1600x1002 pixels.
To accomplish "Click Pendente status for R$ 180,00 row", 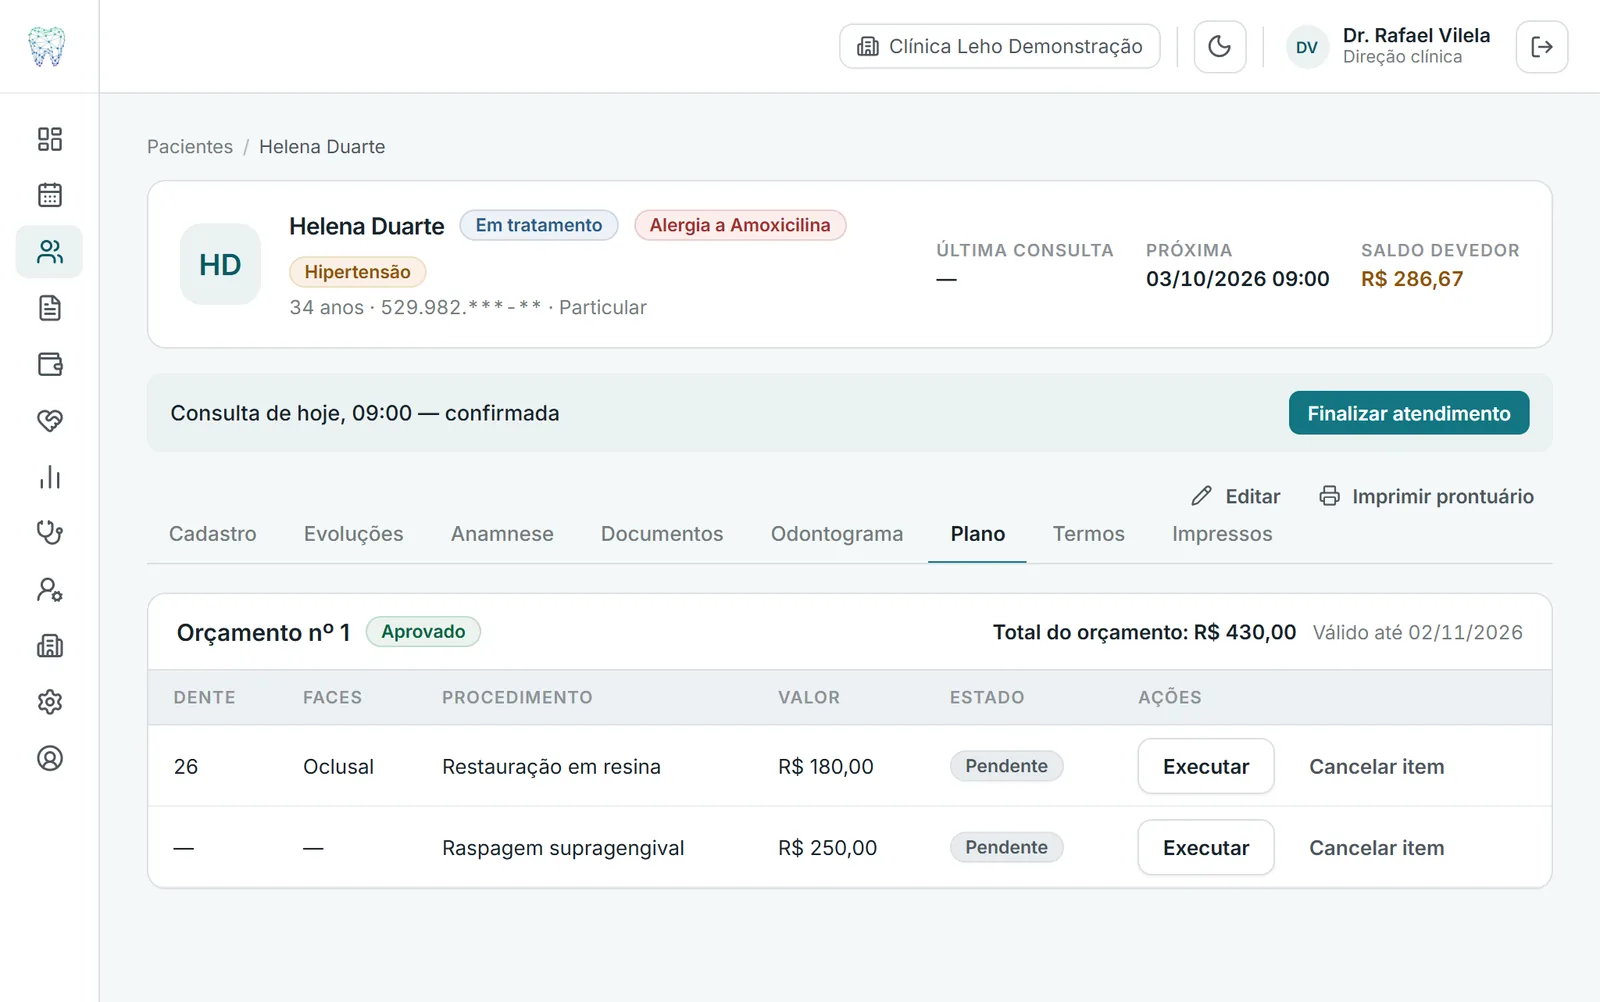I will click(1007, 766).
